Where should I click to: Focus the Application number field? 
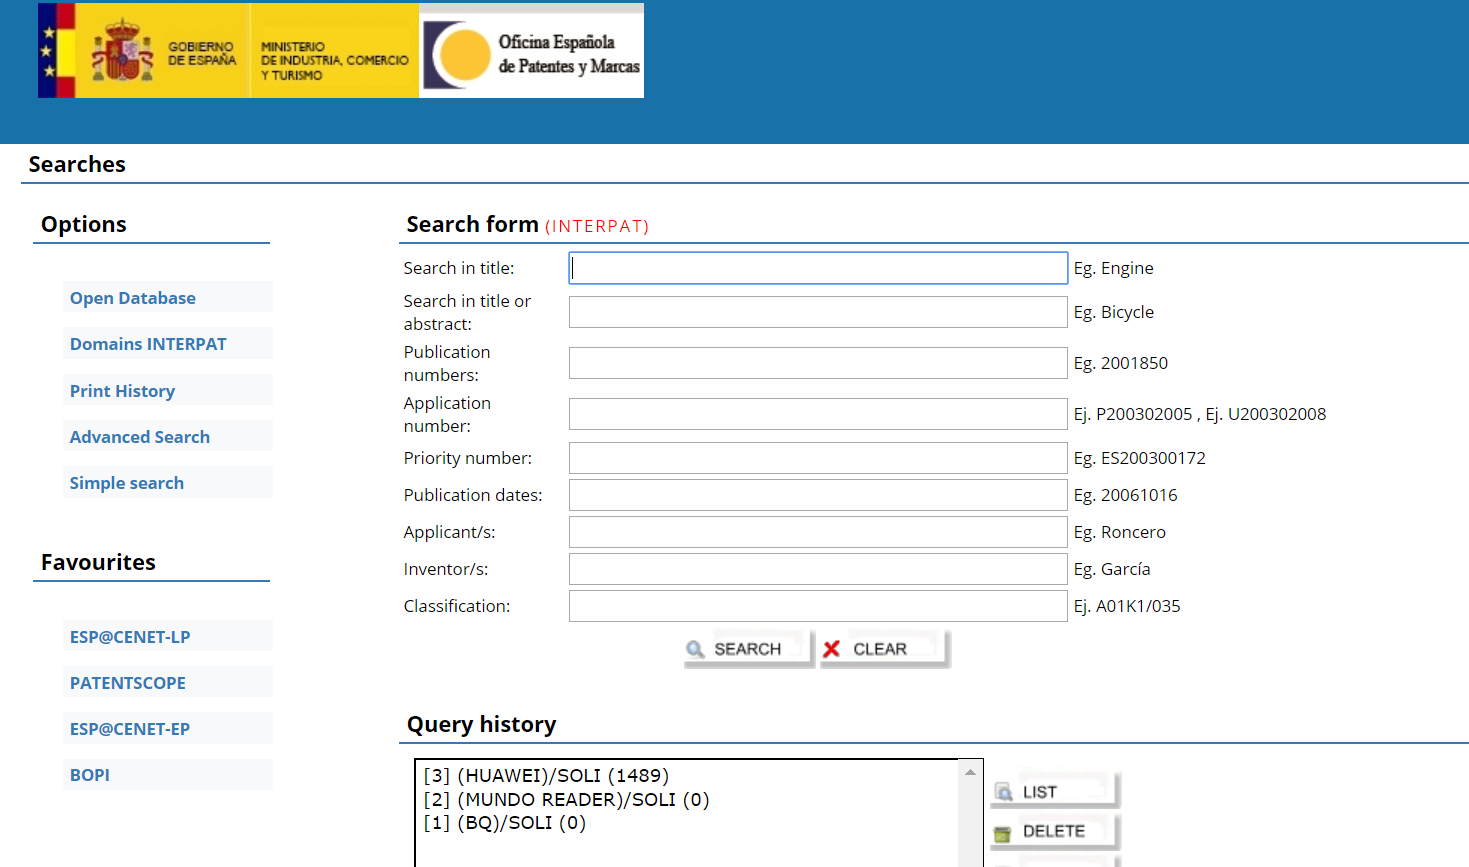pyautogui.click(x=818, y=414)
